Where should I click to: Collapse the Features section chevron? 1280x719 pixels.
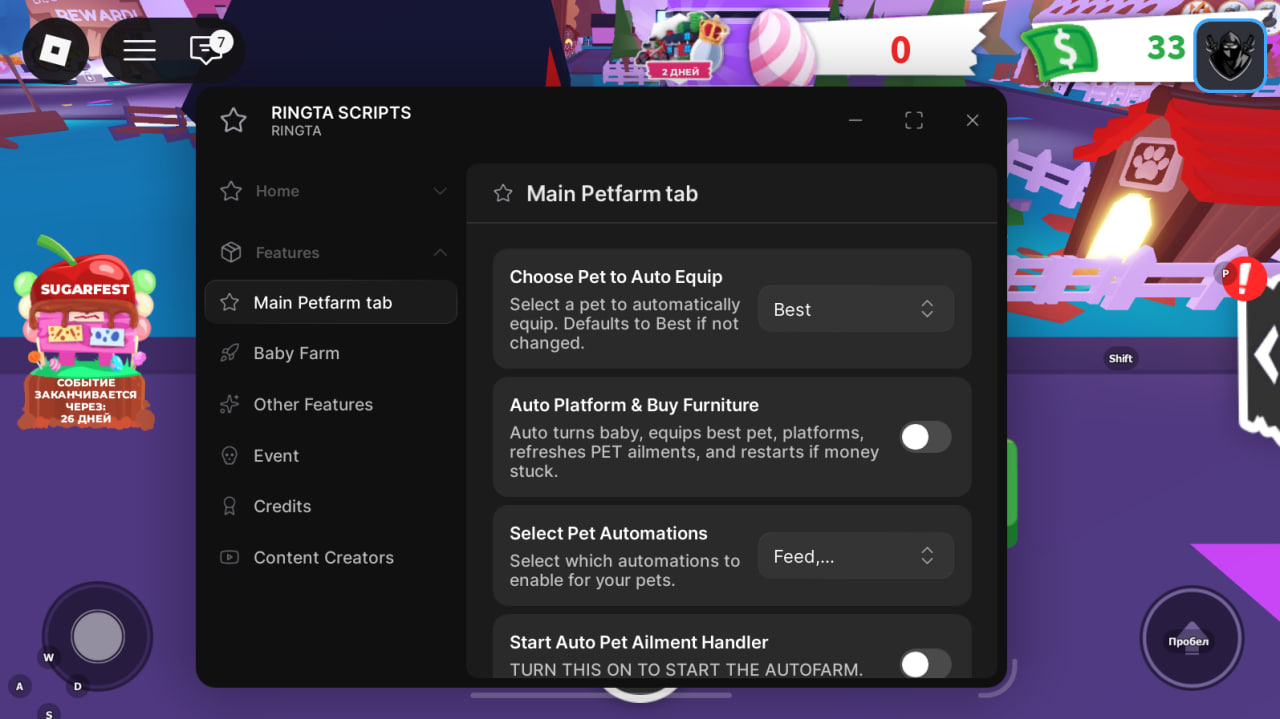(440, 253)
